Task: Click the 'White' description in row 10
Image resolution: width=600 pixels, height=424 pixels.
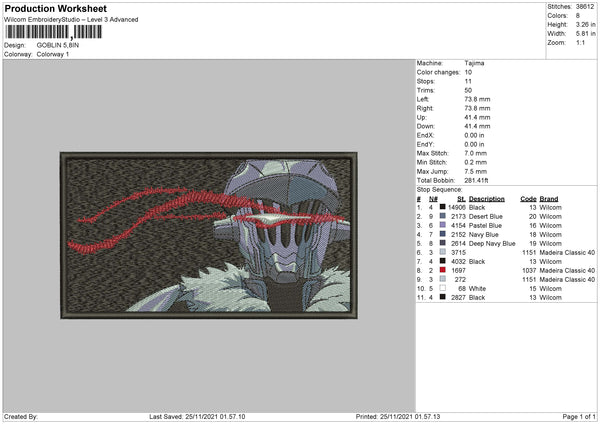Action: pos(478,289)
